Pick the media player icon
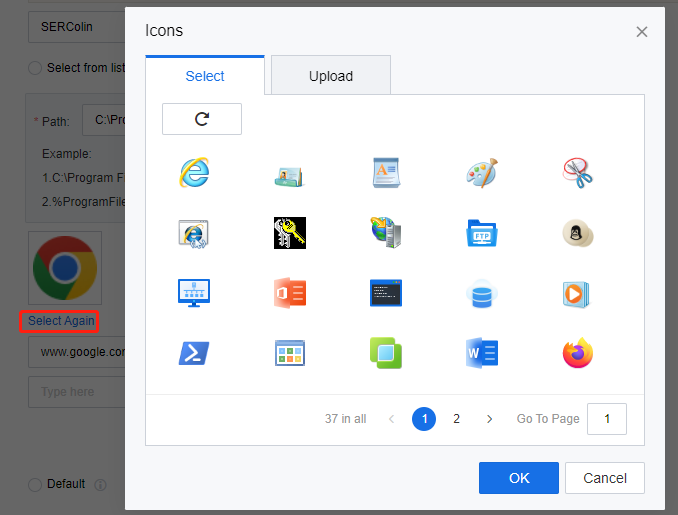This screenshot has width=678, height=515. pyautogui.click(x=576, y=294)
